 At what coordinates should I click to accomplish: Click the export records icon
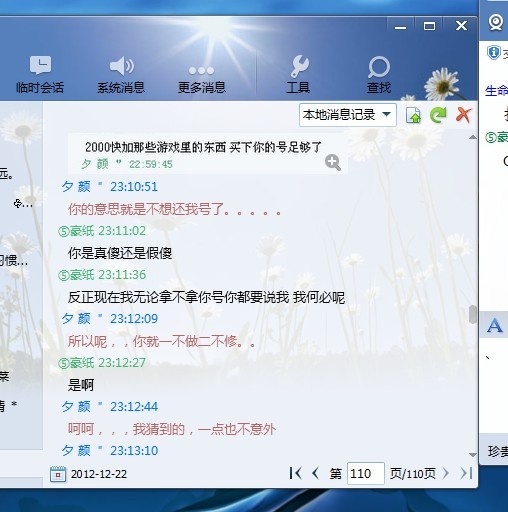(x=413, y=115)
